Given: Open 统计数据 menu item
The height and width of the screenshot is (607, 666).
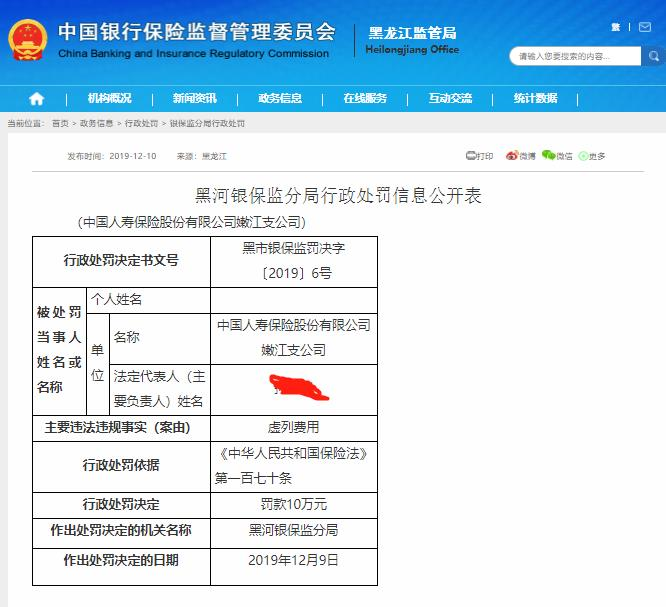Looking at the screenshot, I should coord(535,99).
